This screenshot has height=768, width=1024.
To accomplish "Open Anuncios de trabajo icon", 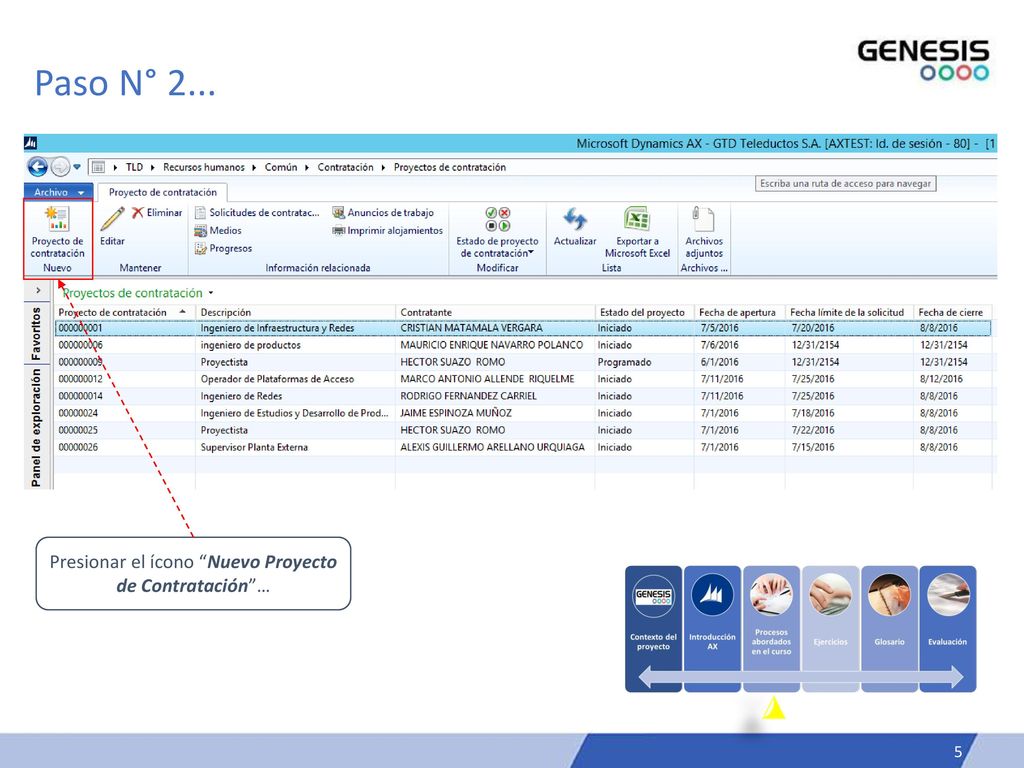I will (x=338, y=212).
